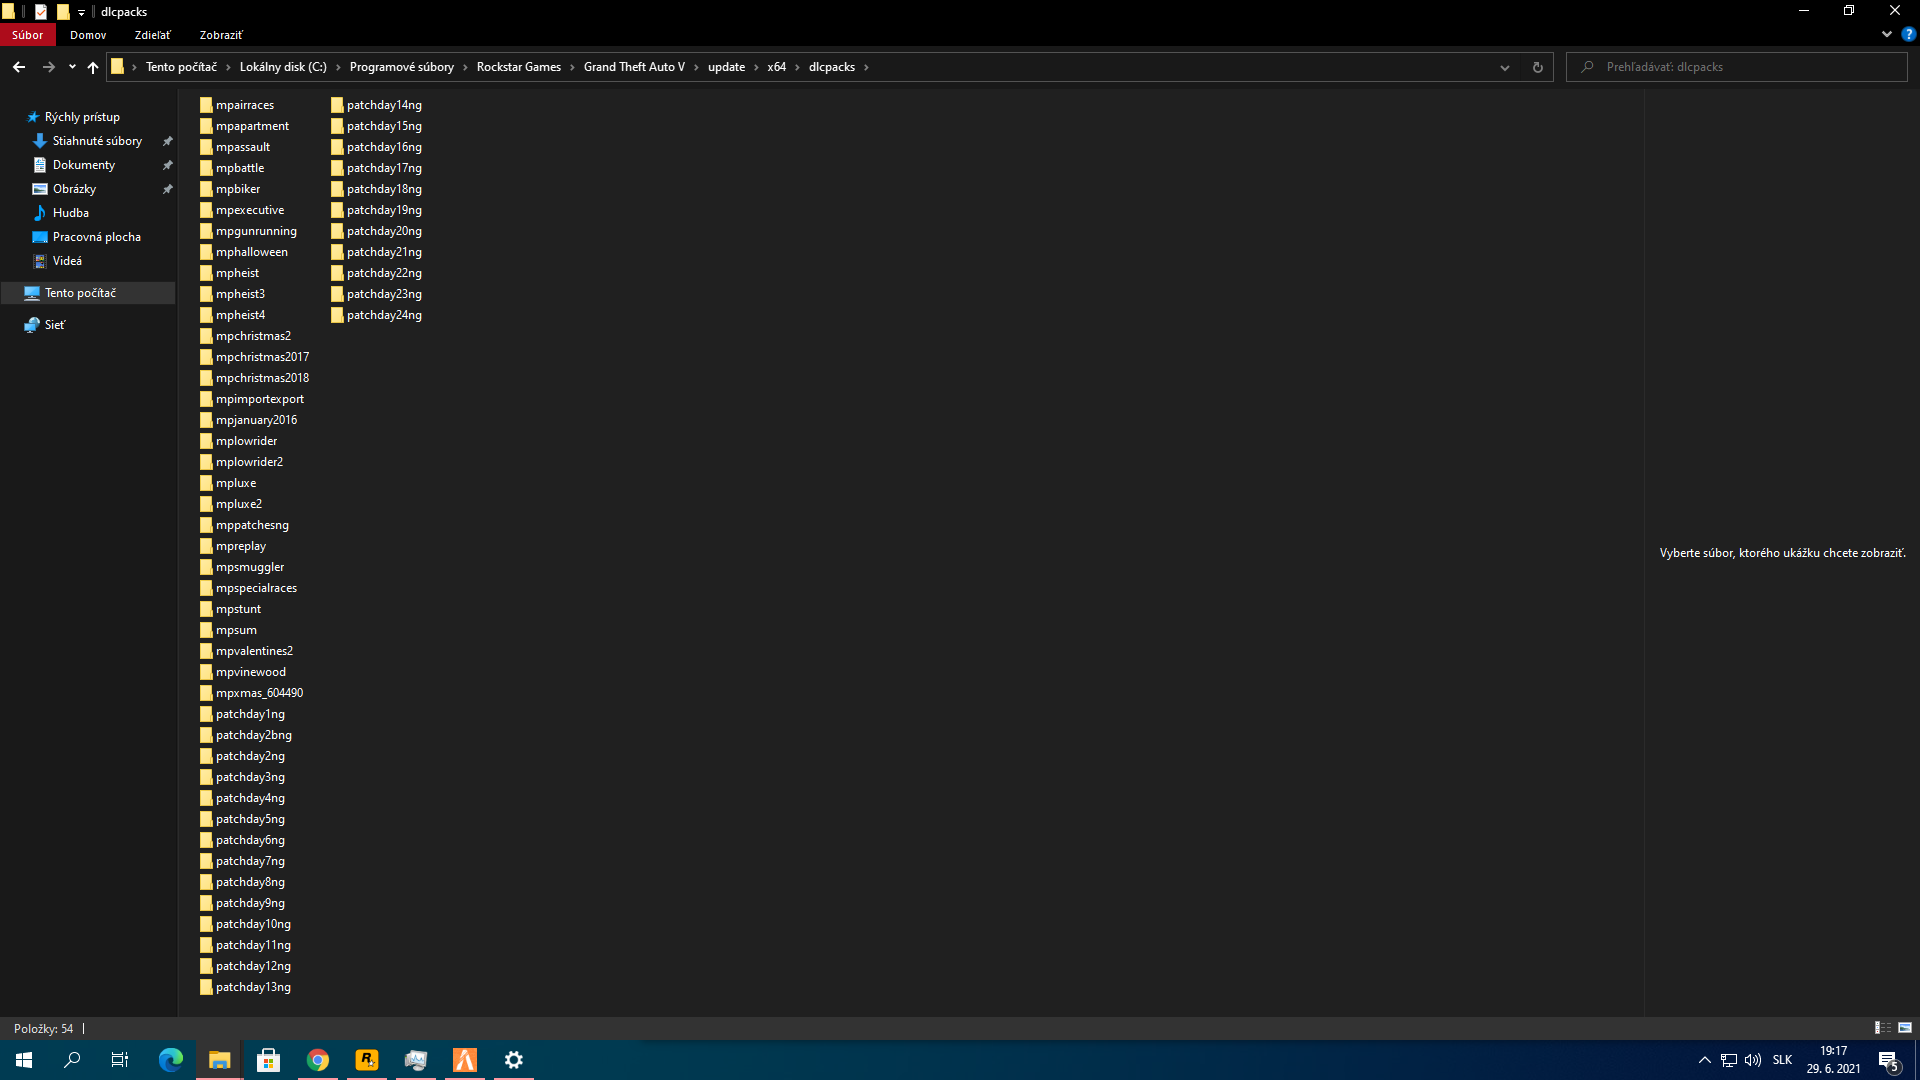Navigate up one level with the up arrow

(92, 67)
